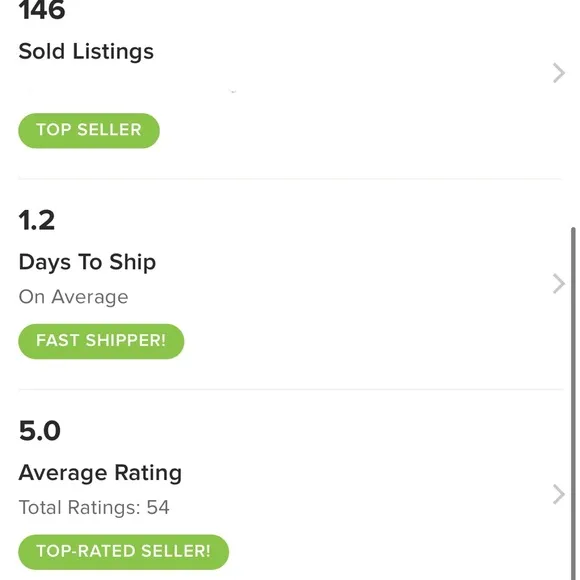580x580 pixels.
Task: Select the Sold Listings heading
Action: pos(86,51)
